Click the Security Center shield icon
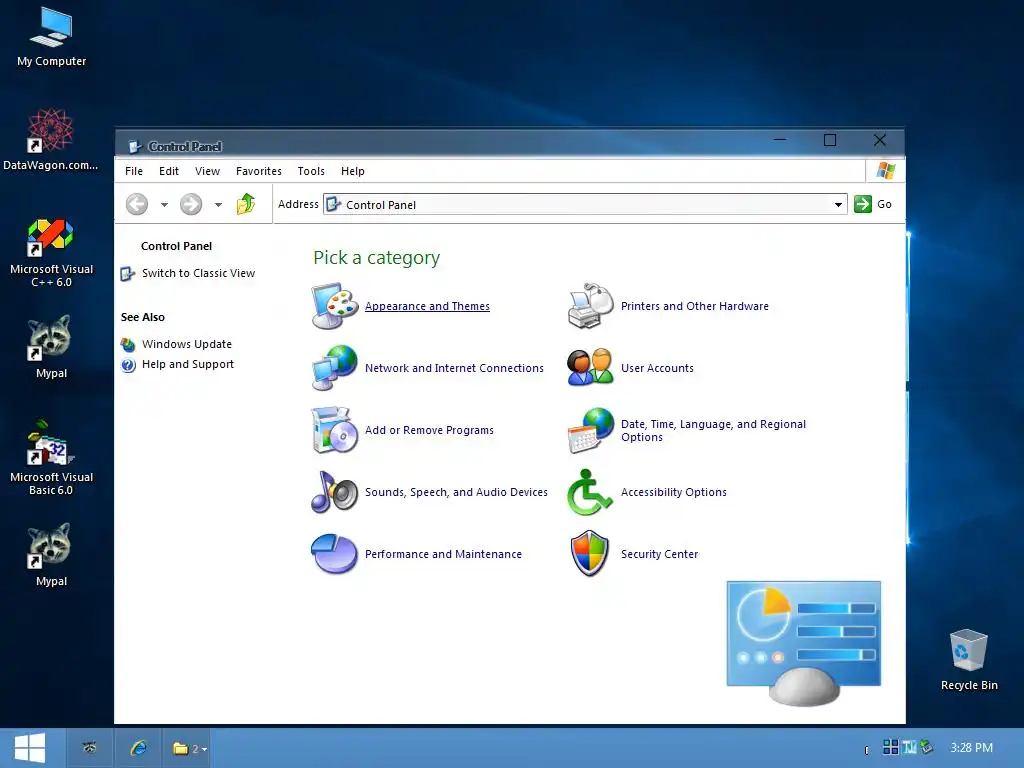1024x768 pixels. (x=590, y=554)
